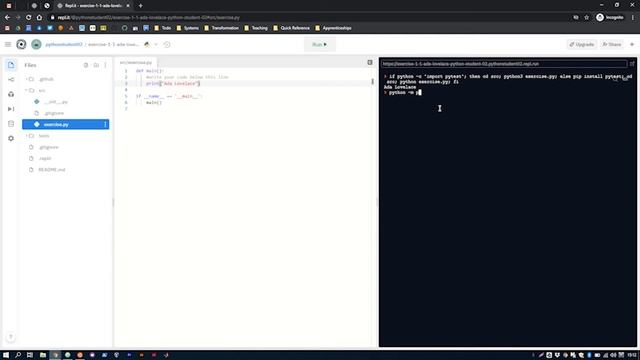Image resolution: width=640 pixels, height=360 pixels.
Task: Add a new file in Files panel
Action: 86,65
